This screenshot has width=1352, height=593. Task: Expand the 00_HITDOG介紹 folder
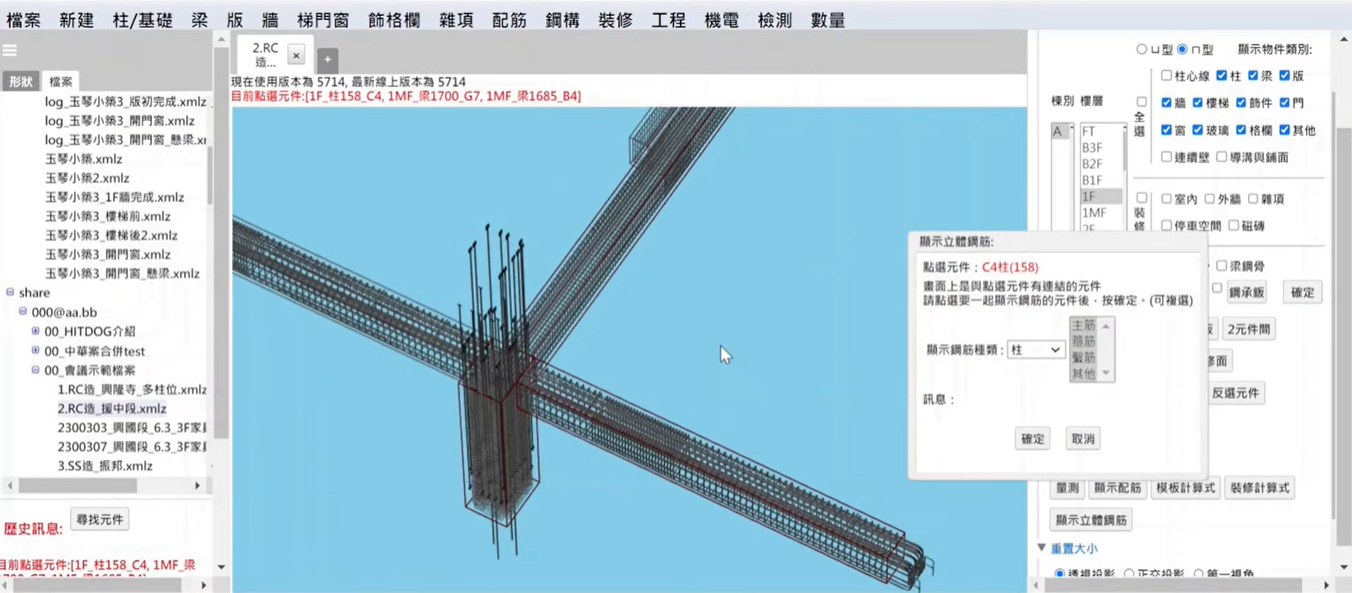36,331
